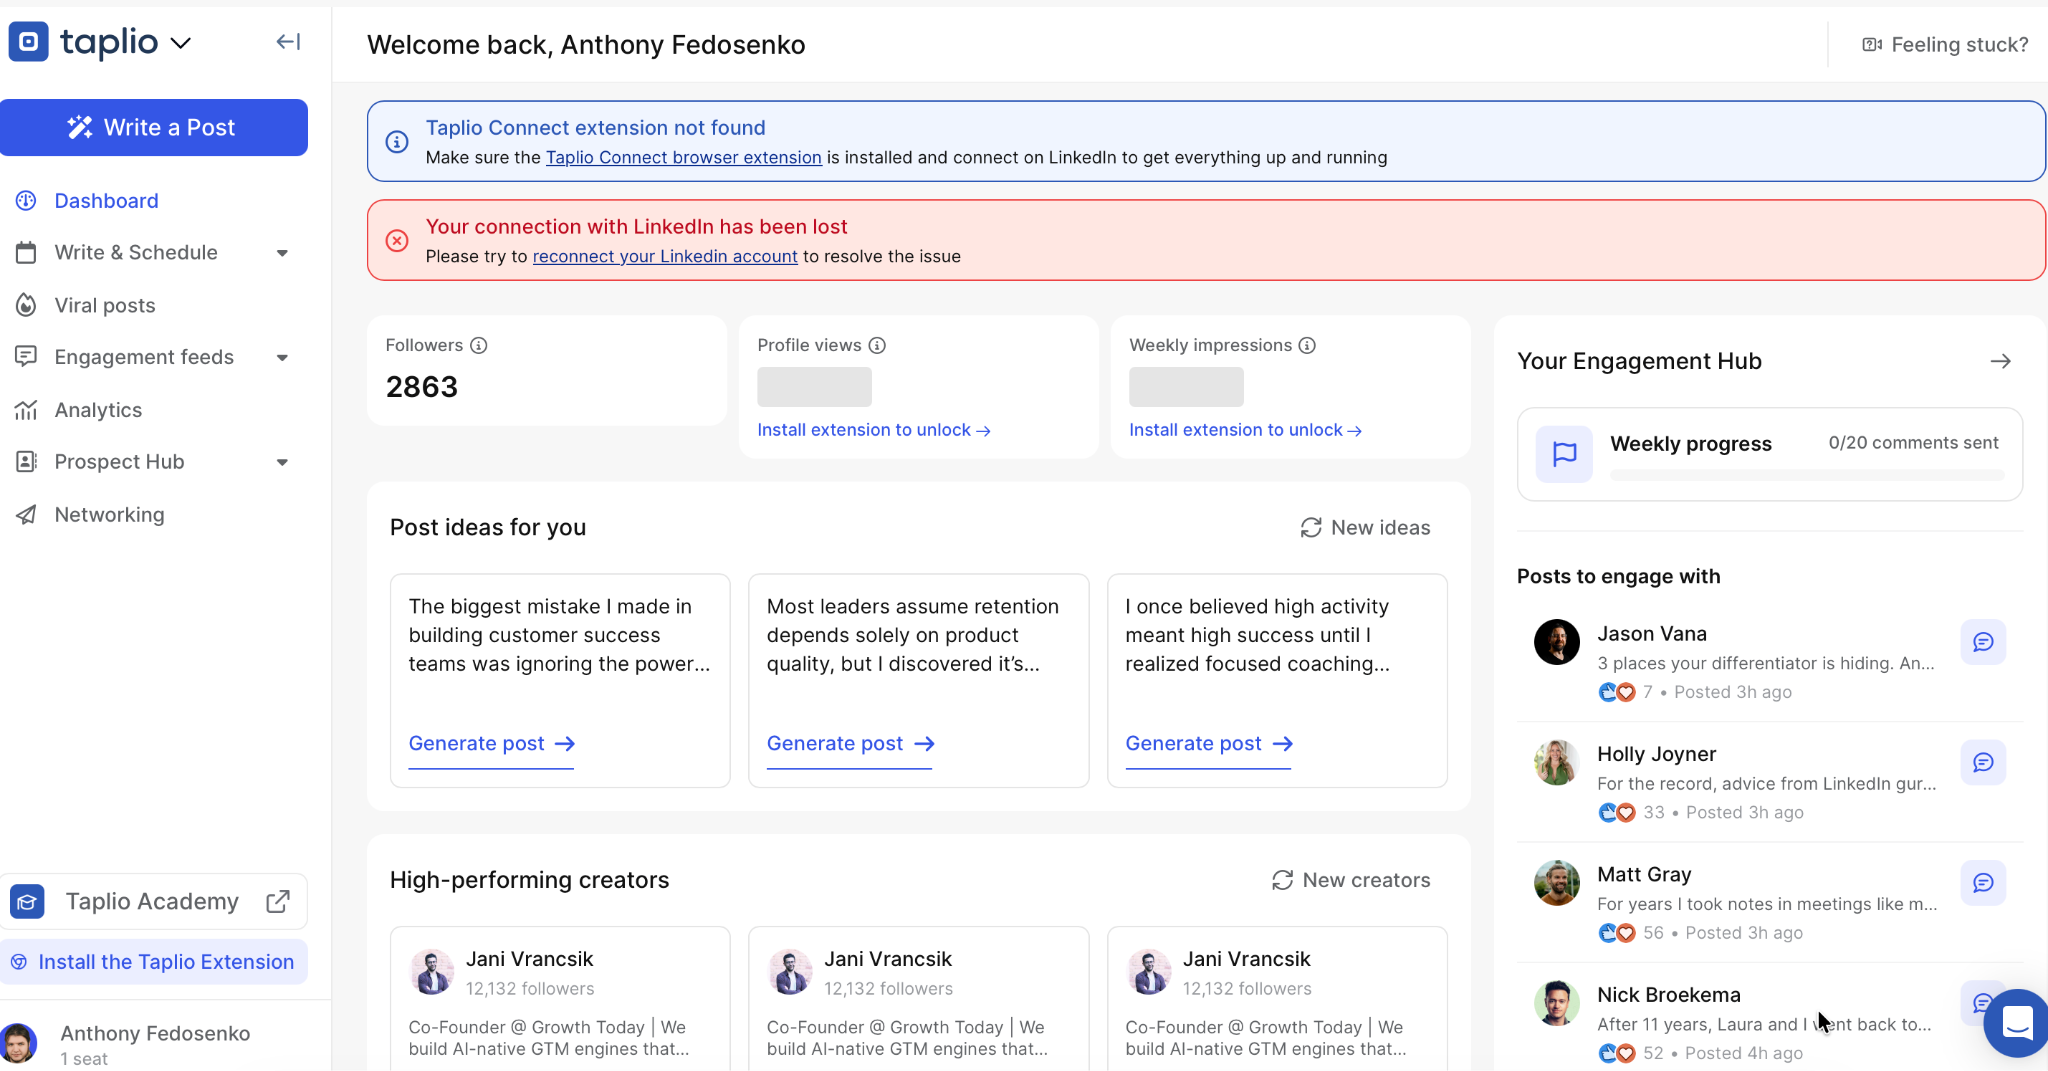This screenshot has height=1071, width=2048.
Task: Open the Networking section
Action: click(x=109, y=515)
